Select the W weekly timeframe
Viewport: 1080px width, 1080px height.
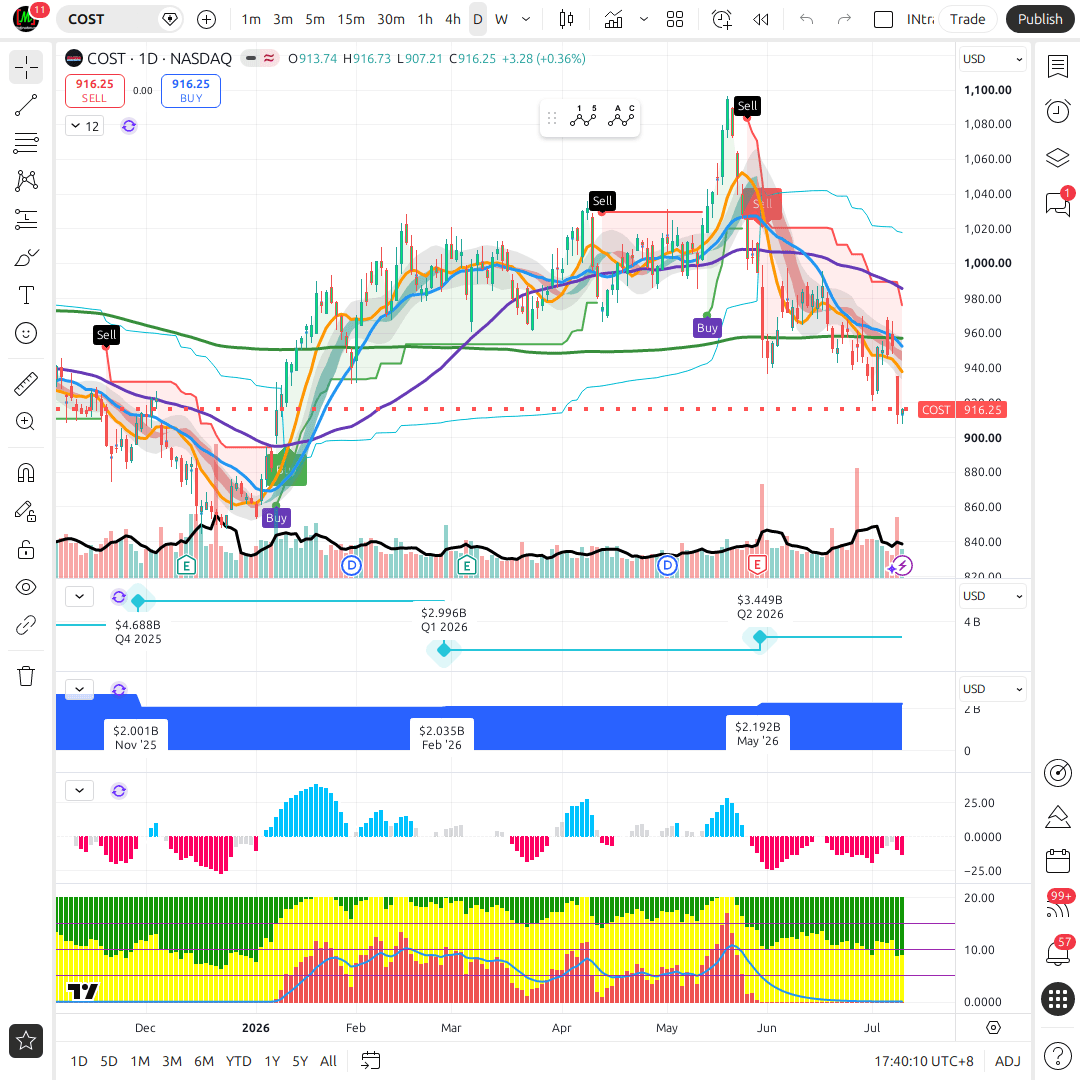501,19
